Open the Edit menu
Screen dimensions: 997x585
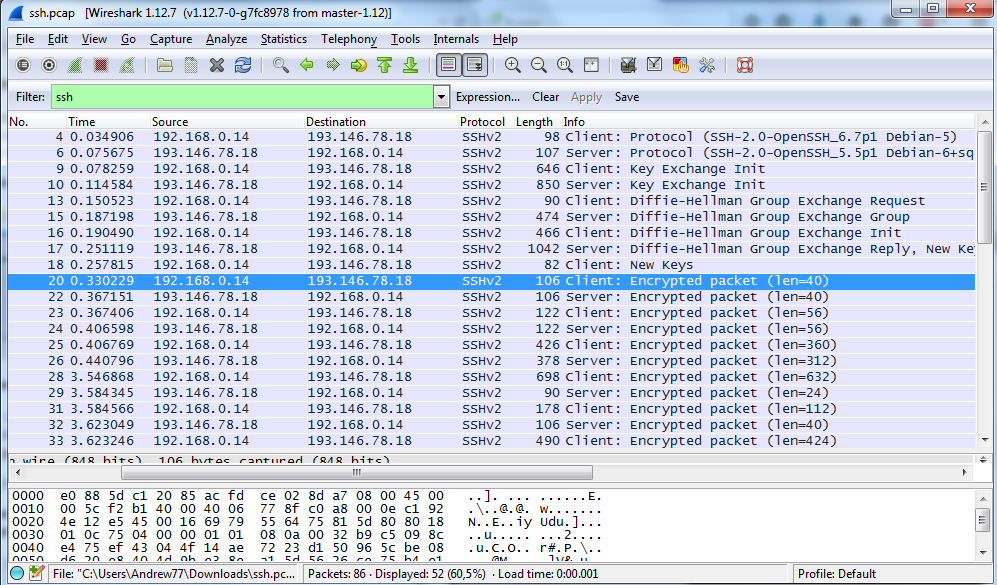point(58,39)
